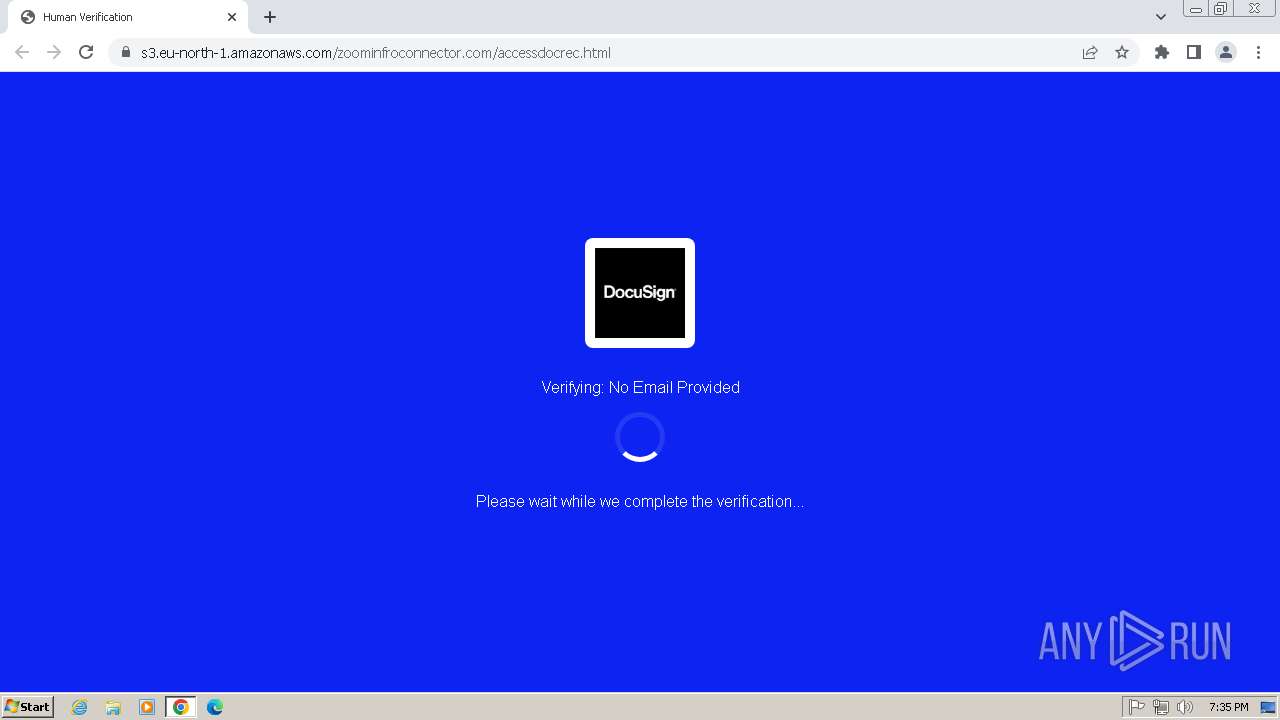Select Chrome in the taskbar
Screen dimensions: 1280x720
181,707
